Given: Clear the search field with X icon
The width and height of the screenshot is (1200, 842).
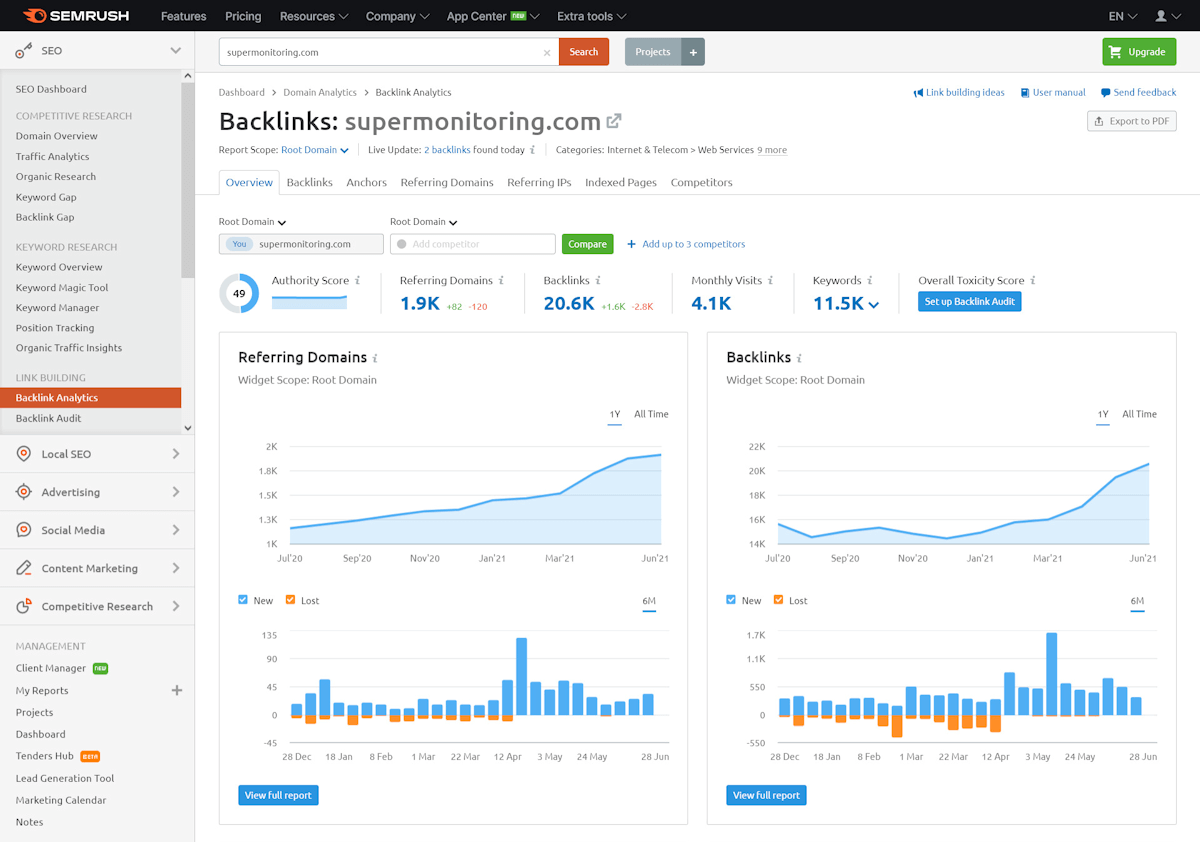Looking at the screenshot, I should click(x=547, y=52).
